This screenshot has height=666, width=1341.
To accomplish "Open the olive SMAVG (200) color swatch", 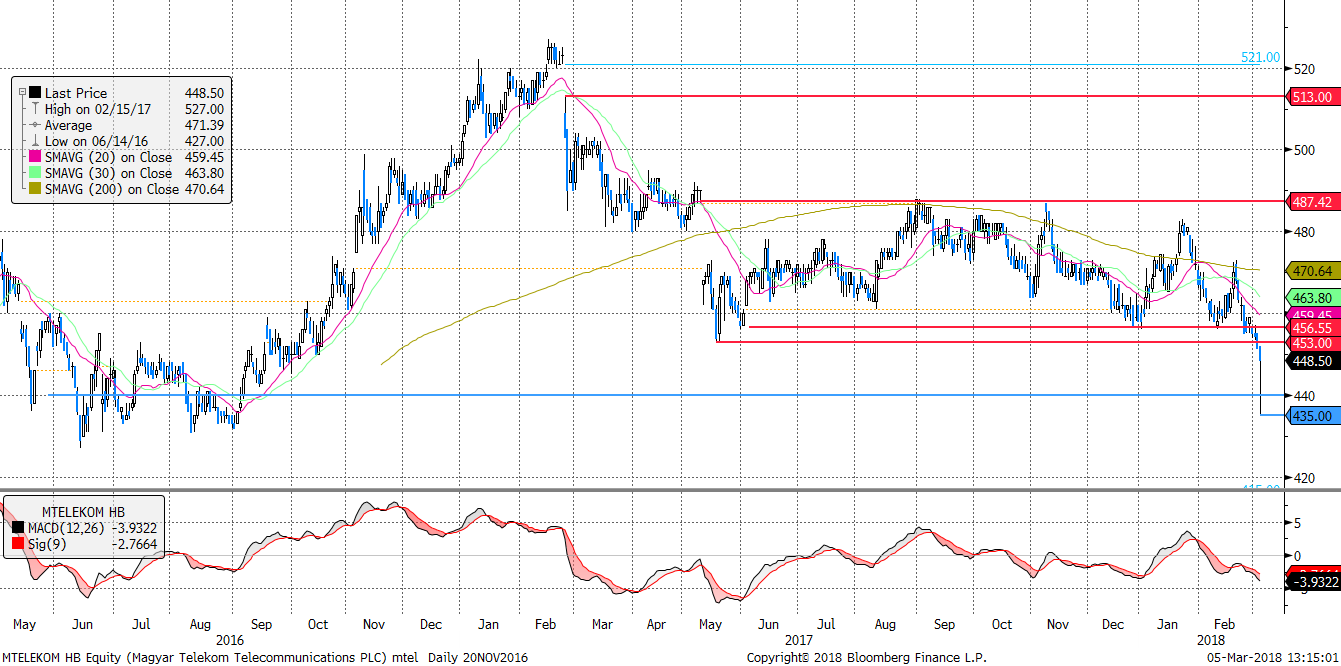I will point(35,189).
